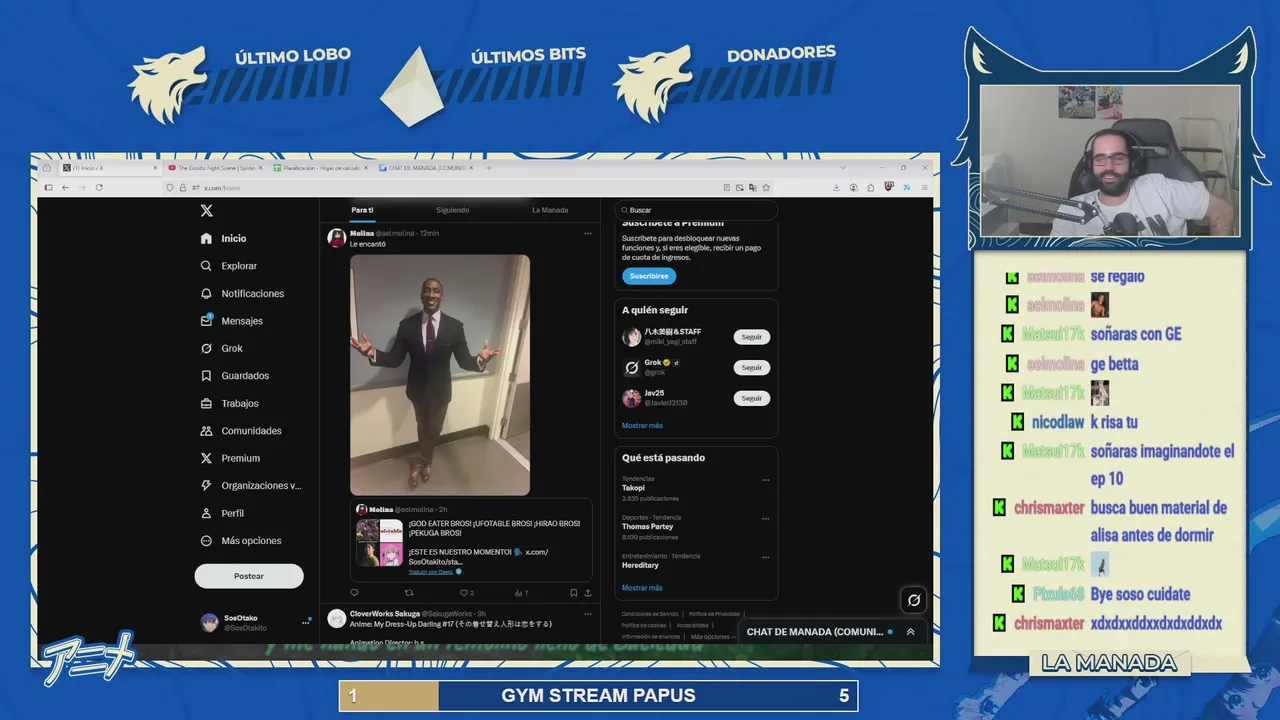Click the Suscribirse button
Viewport: 1280px width, 720px height.
coord(649,276)
